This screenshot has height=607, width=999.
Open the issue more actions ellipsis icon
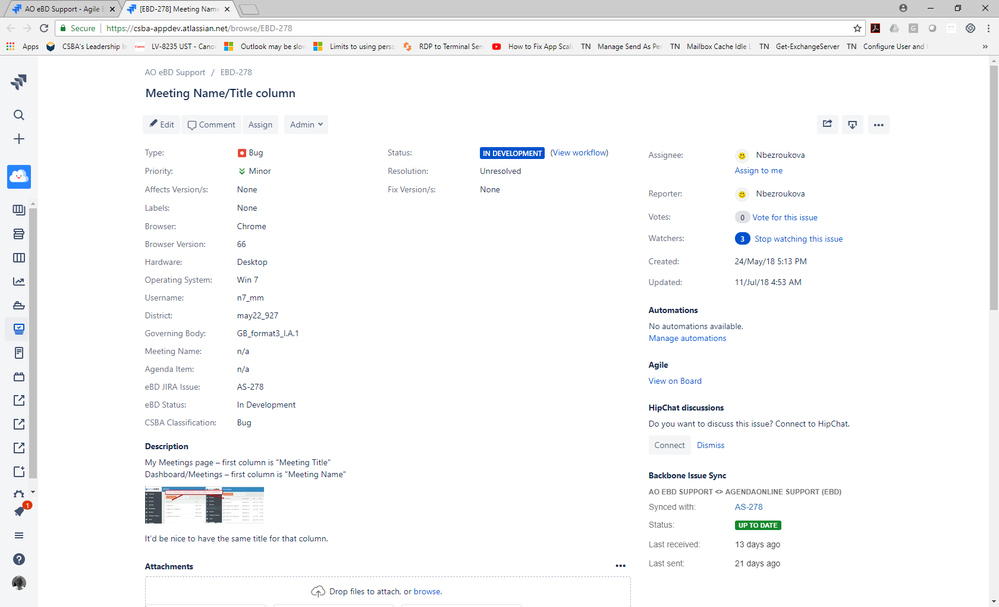(879, 124)
